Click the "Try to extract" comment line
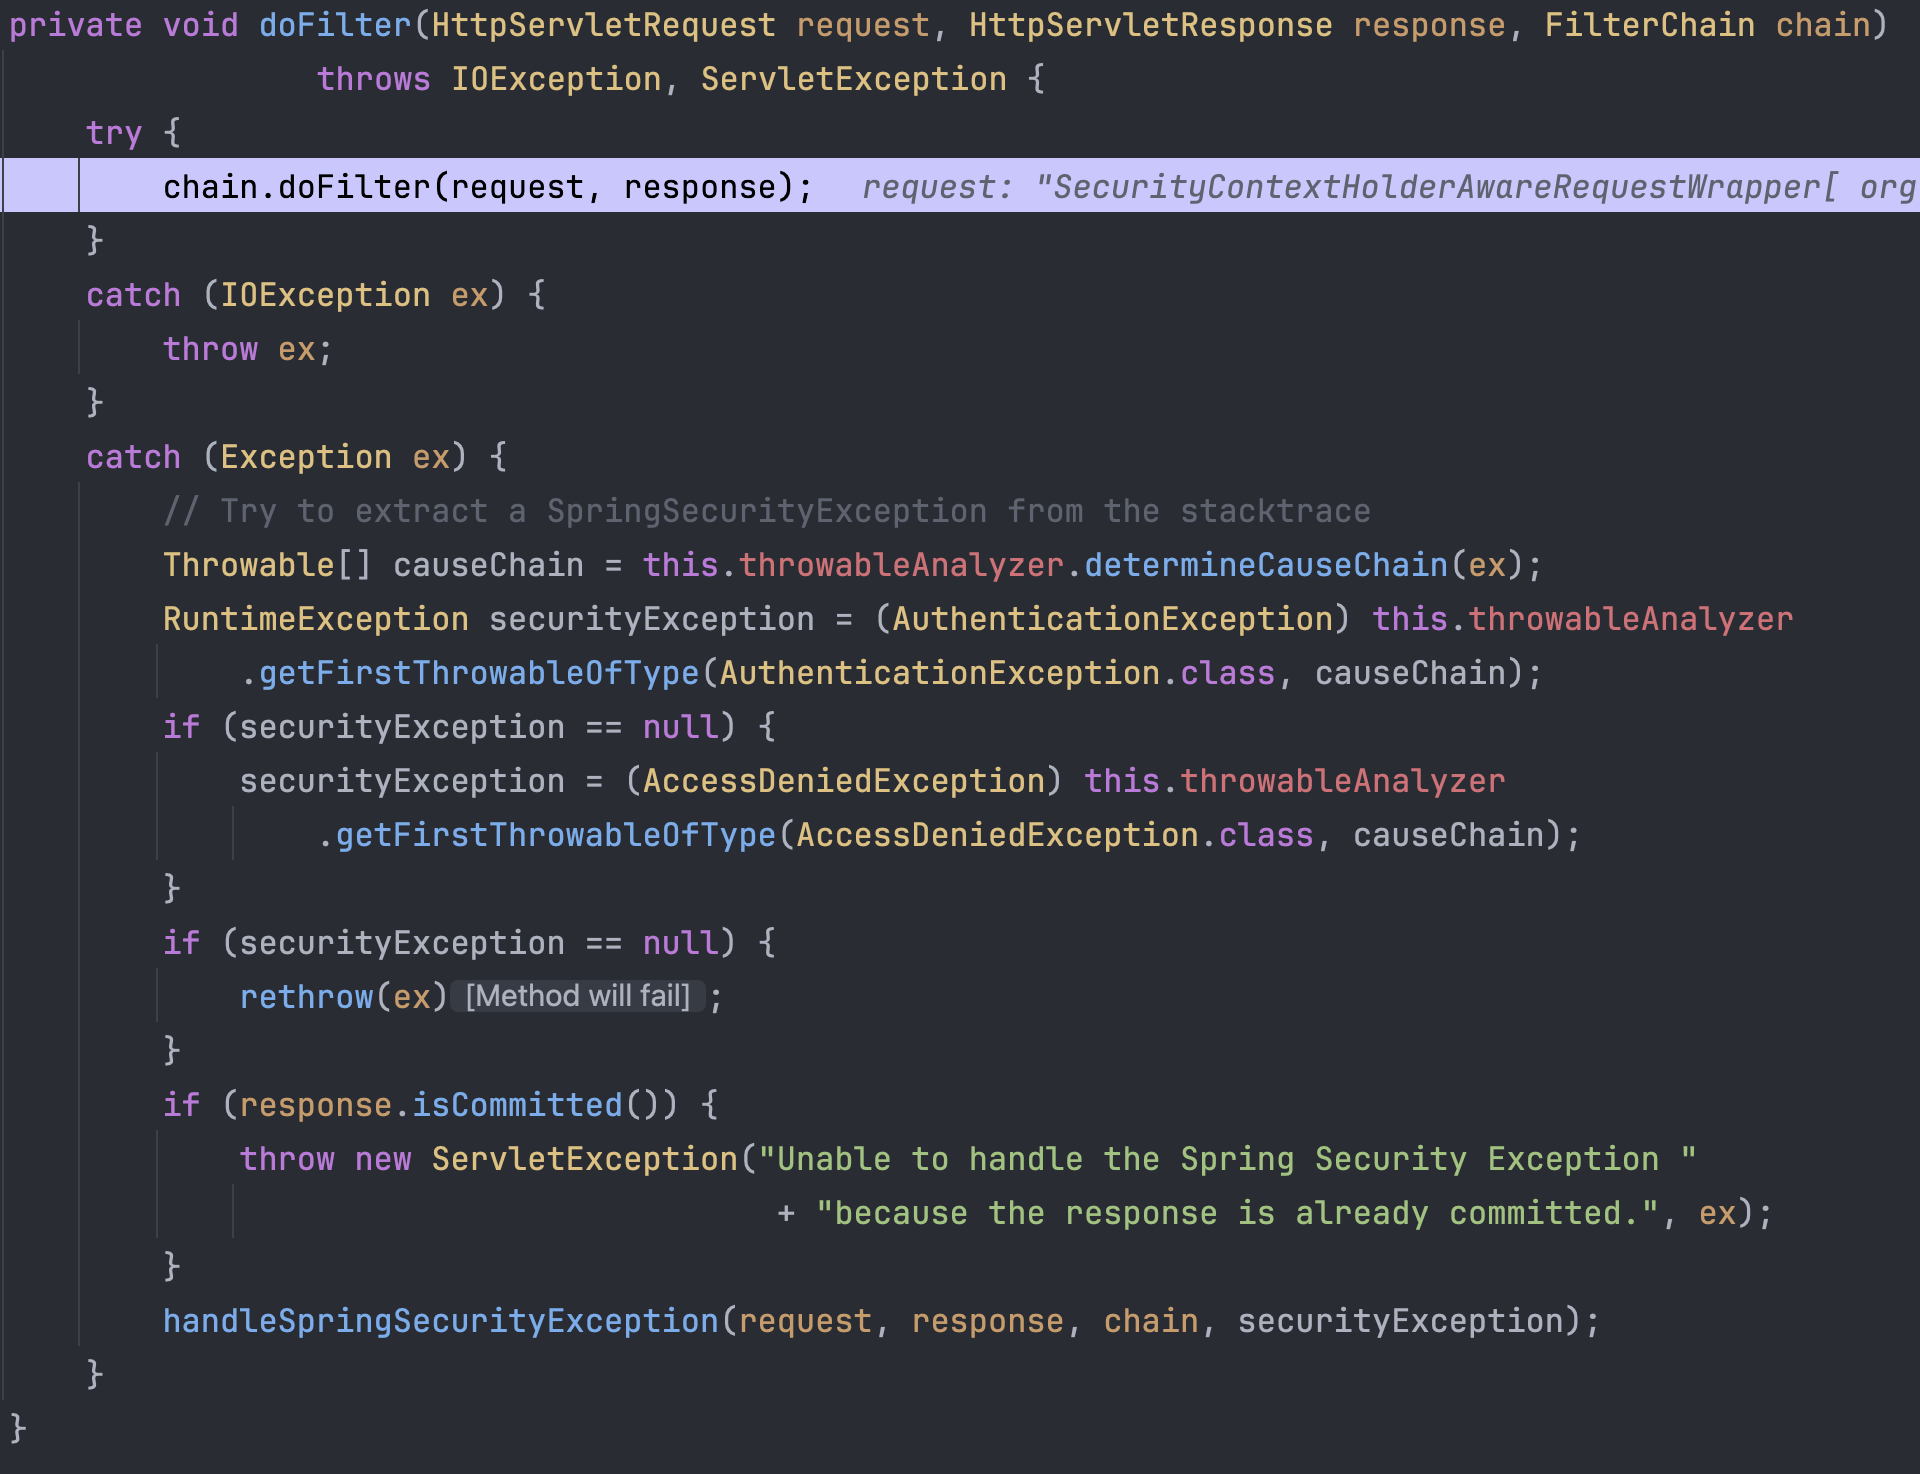The width and height of the screenshot is (1920, 1474). pos(766,511)
